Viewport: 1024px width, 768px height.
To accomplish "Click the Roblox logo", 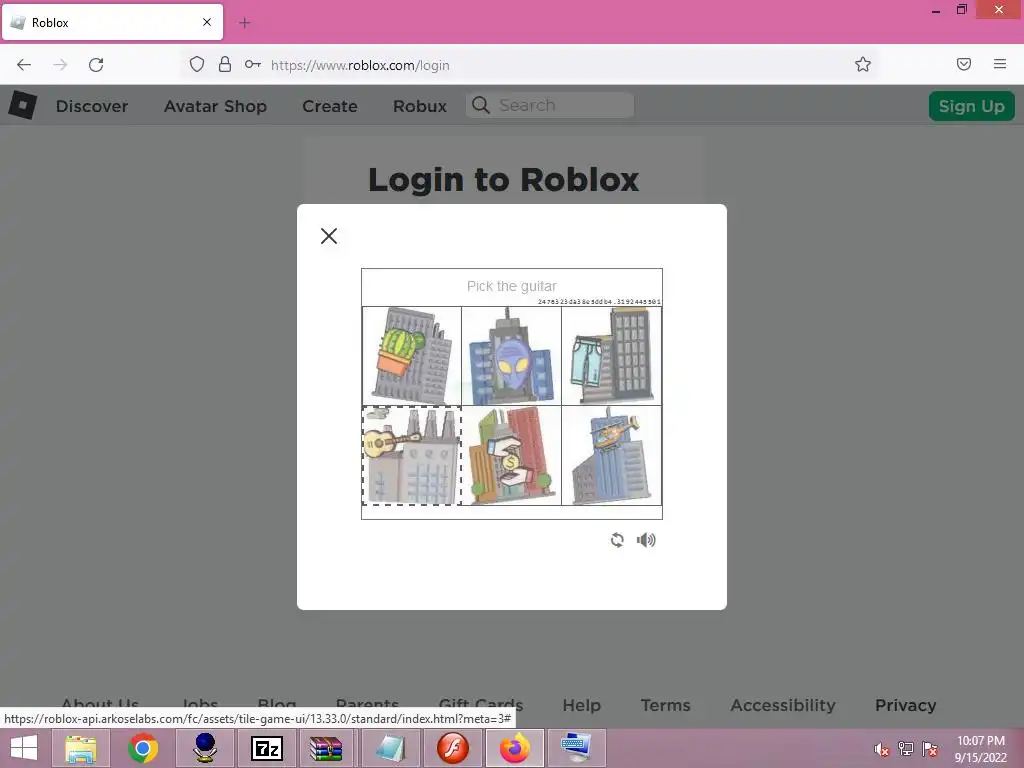I will point(23,105).
